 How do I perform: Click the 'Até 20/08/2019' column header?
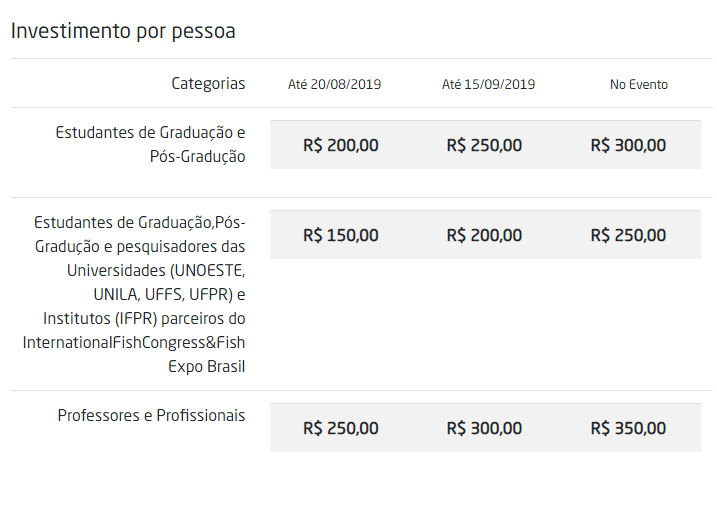point(334,85)
